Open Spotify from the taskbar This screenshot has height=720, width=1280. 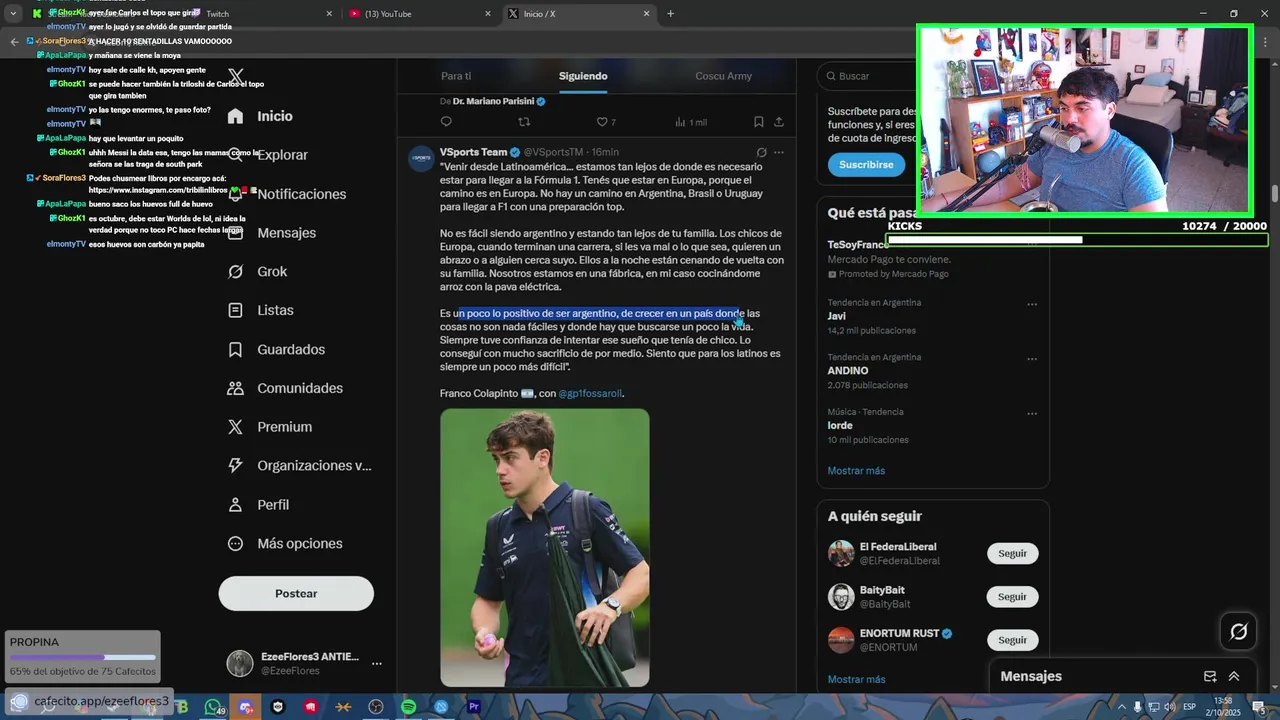[408, 707]
